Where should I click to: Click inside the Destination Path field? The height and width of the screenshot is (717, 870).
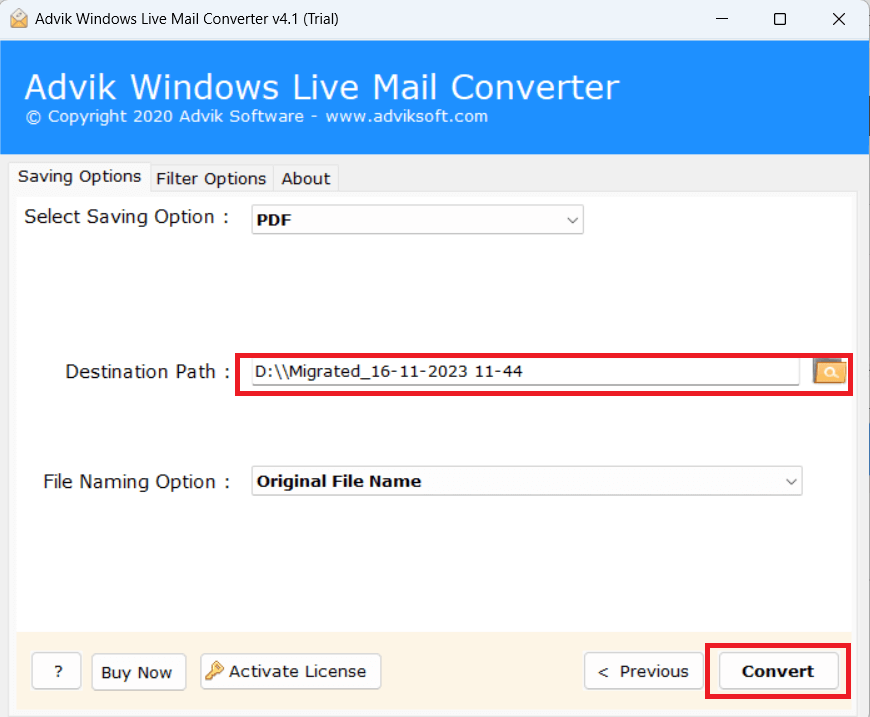pos(525,371)
